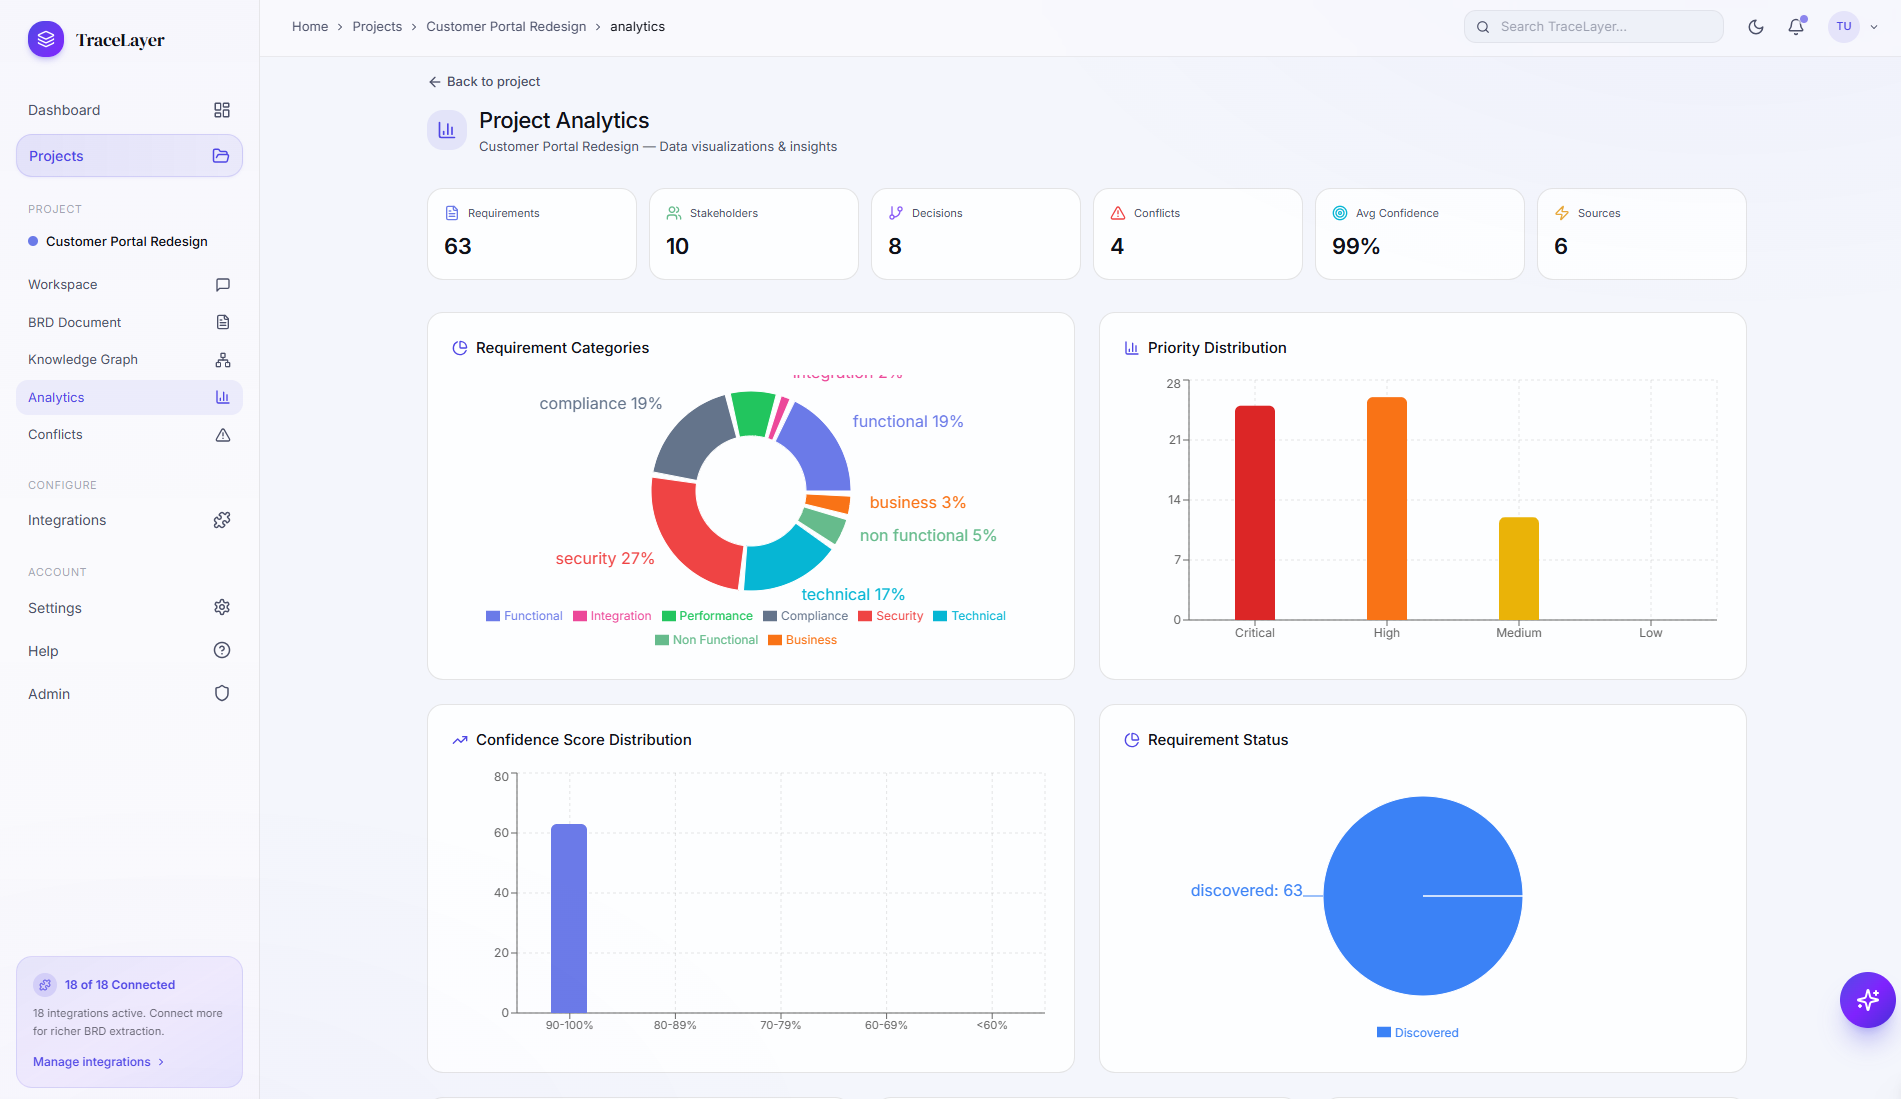
Task: Click the Conflicts warning triangle icon
Action: click(x=222, y=435)
